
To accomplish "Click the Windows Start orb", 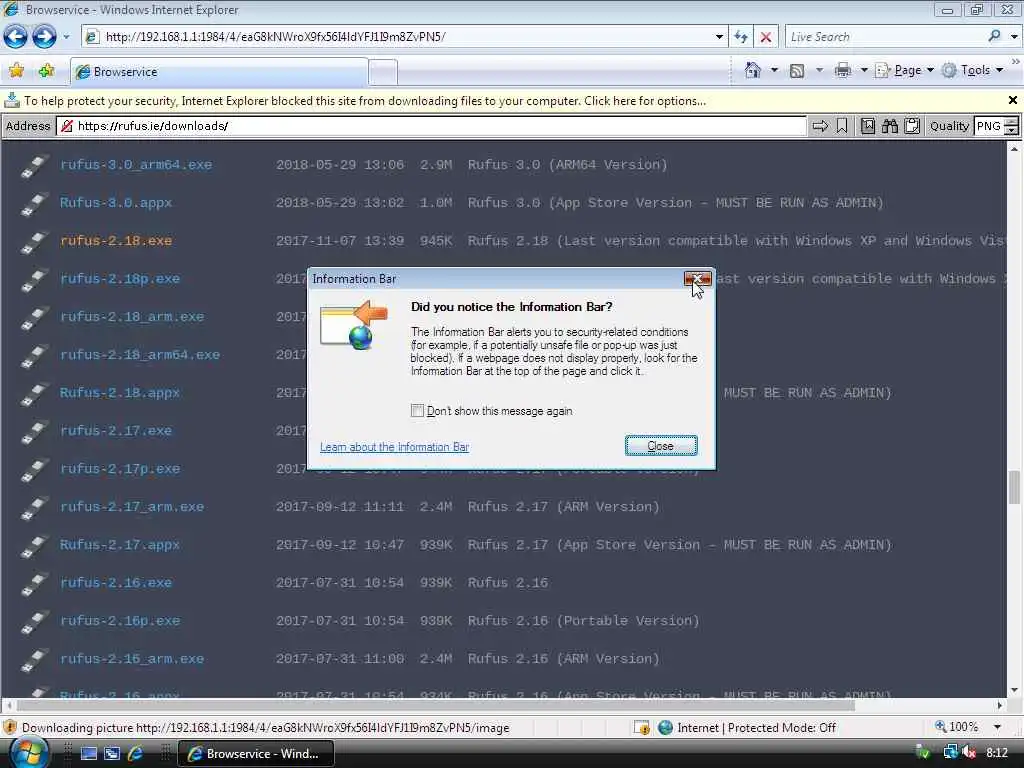I will [x=29, y=752].
